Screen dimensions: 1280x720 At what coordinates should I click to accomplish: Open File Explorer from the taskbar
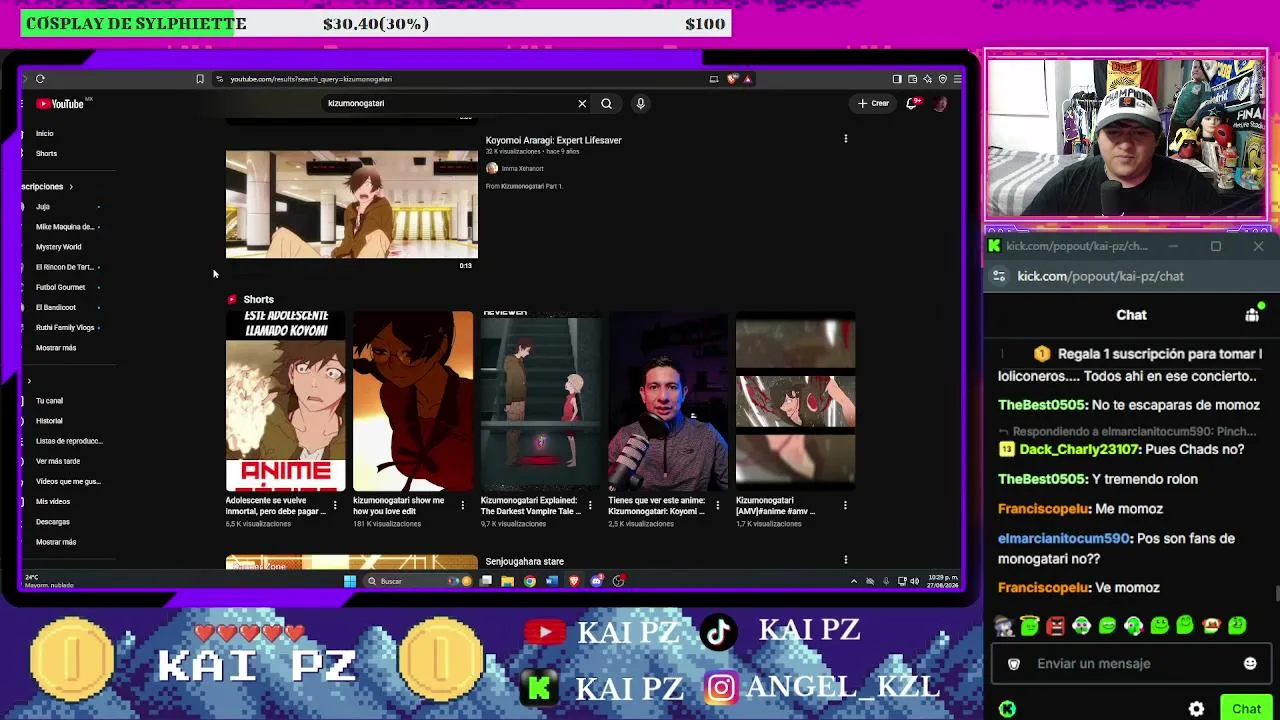pos(507,581)
